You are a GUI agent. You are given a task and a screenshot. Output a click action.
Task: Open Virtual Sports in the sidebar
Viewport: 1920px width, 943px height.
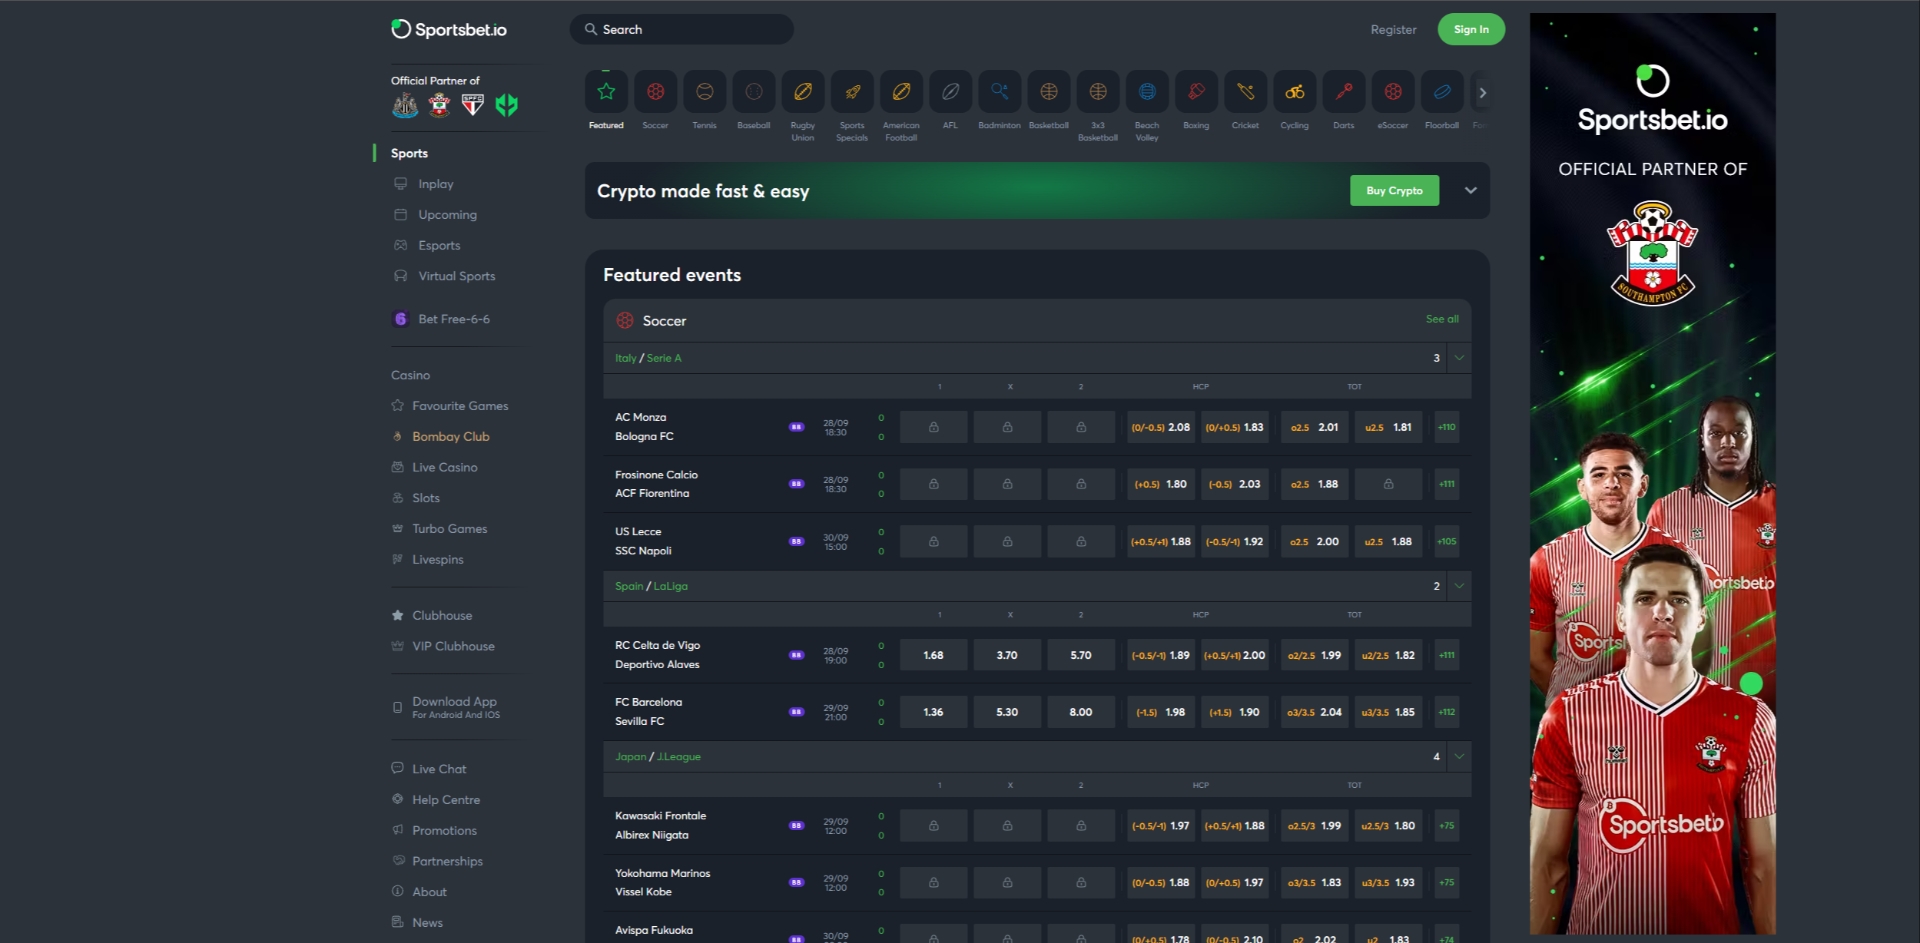tap(456, 276)
